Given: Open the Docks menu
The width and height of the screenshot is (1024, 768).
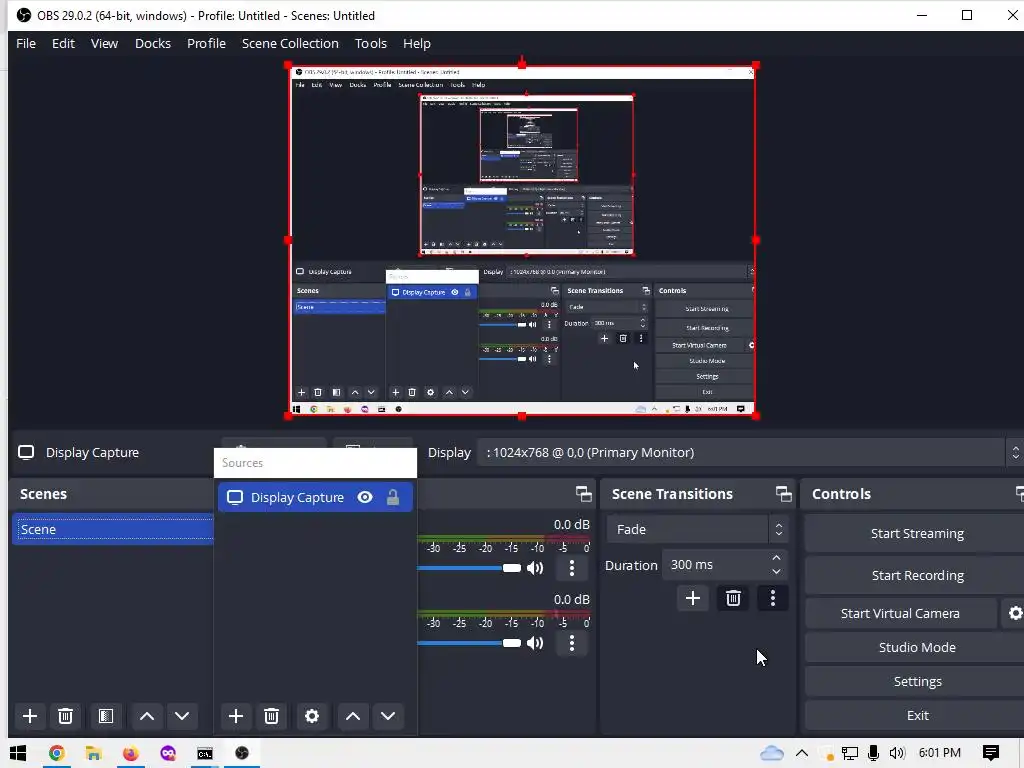Looking at the screenshot, I should [x=153, y=44].
